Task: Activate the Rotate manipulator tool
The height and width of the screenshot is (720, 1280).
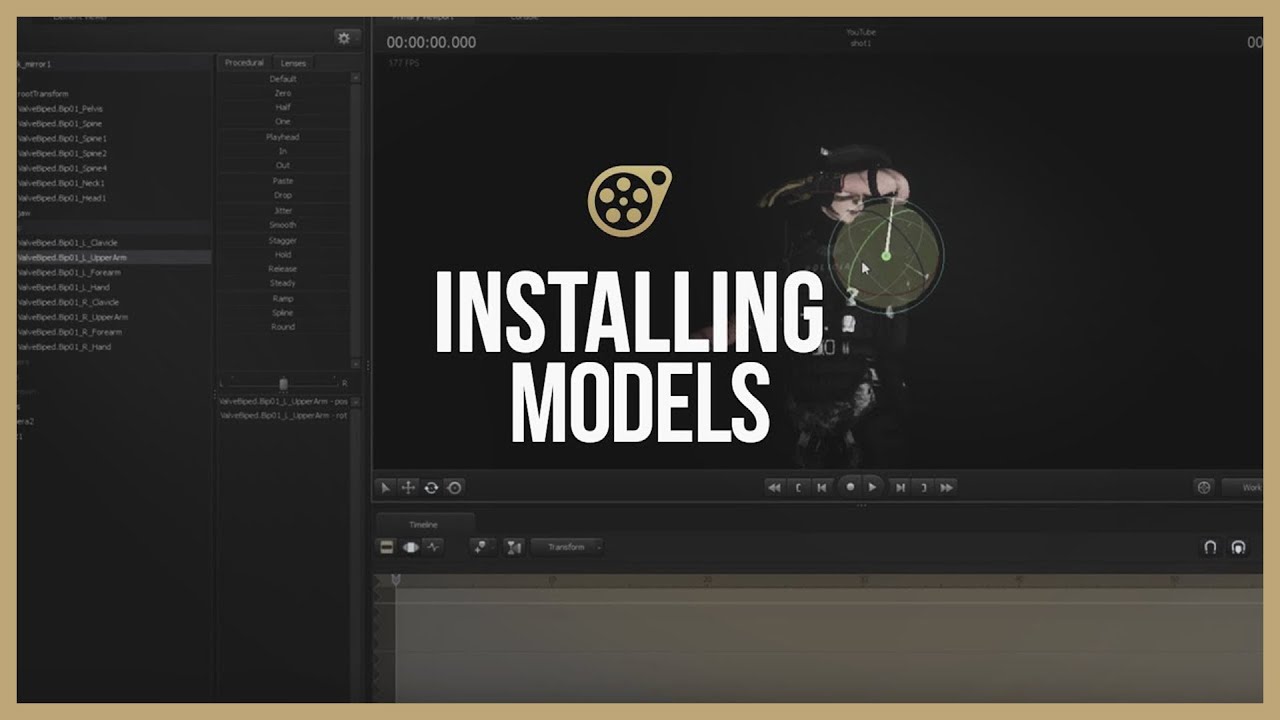Action: (x=431, y=487)
